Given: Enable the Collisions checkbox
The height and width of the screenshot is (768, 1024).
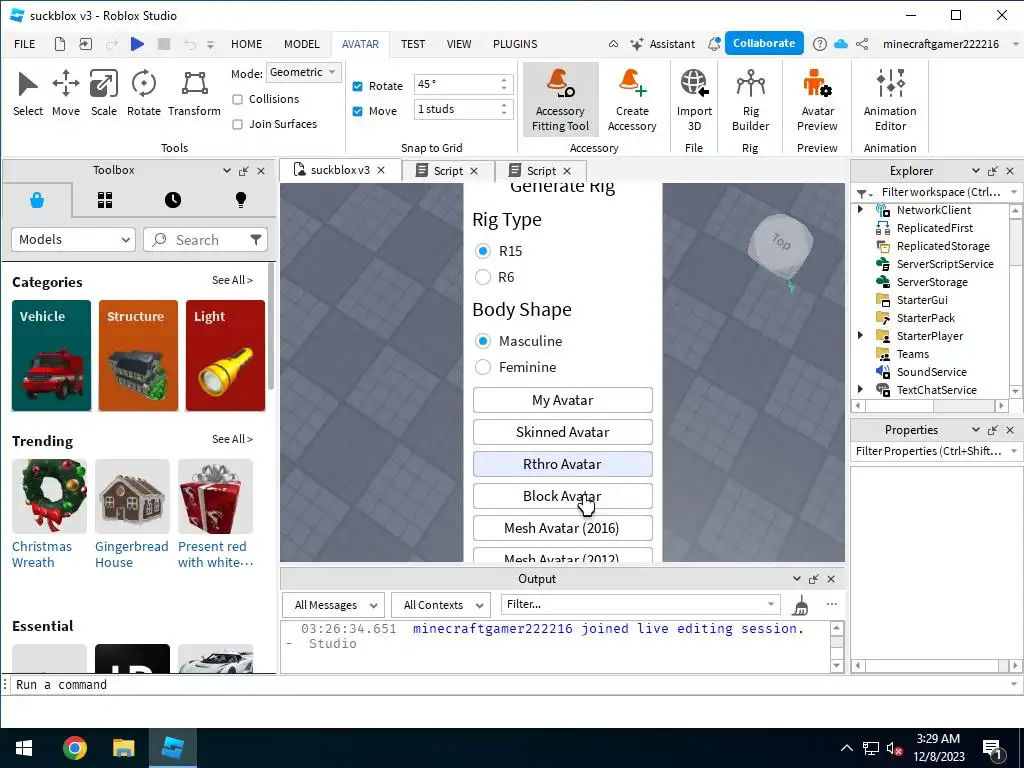Looking at the screenshot, I should coord(238,99).
